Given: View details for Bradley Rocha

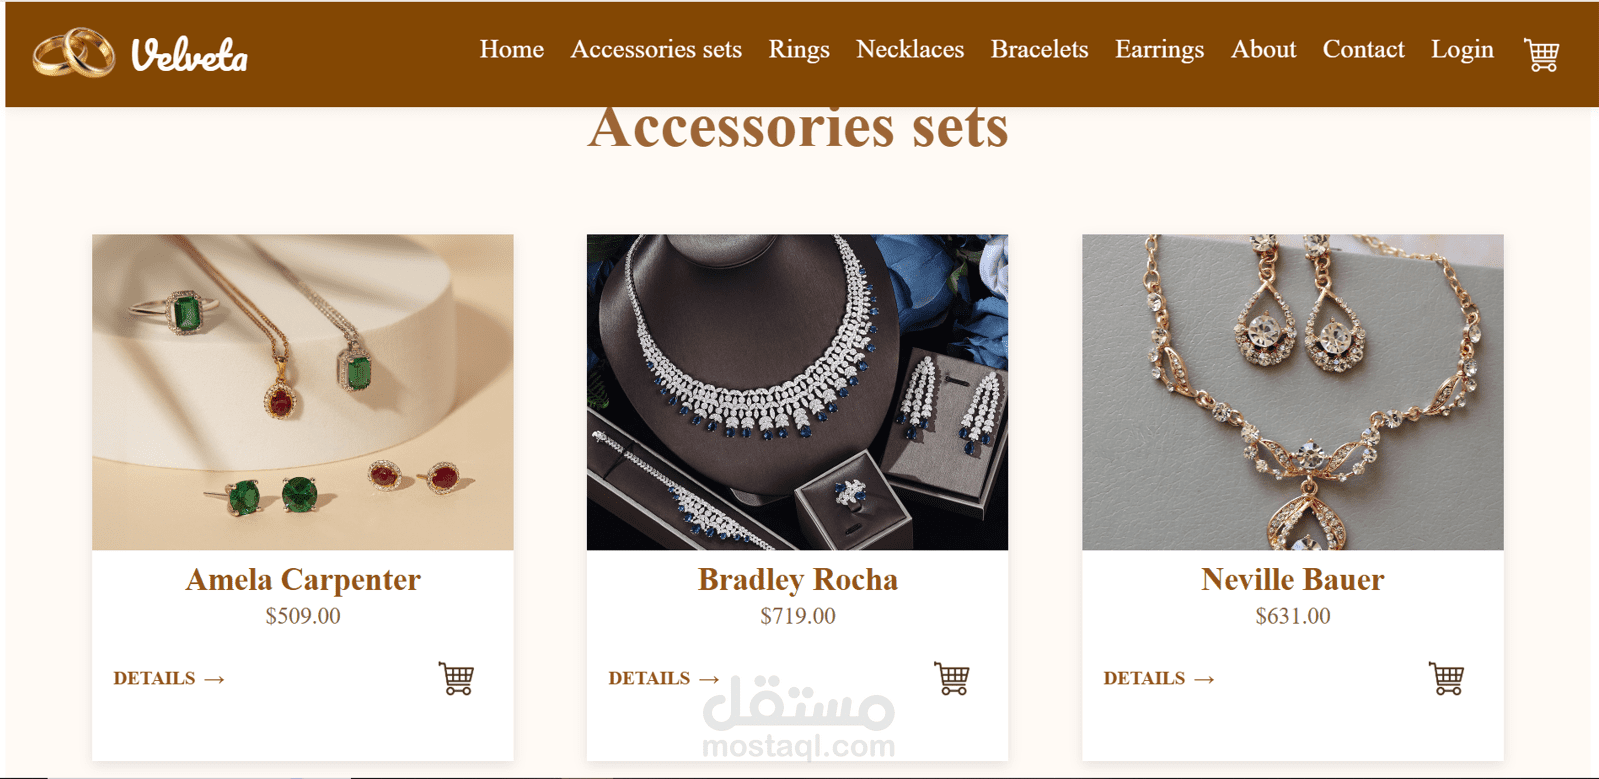Looking at the screenshot, I should coord(664,678).
